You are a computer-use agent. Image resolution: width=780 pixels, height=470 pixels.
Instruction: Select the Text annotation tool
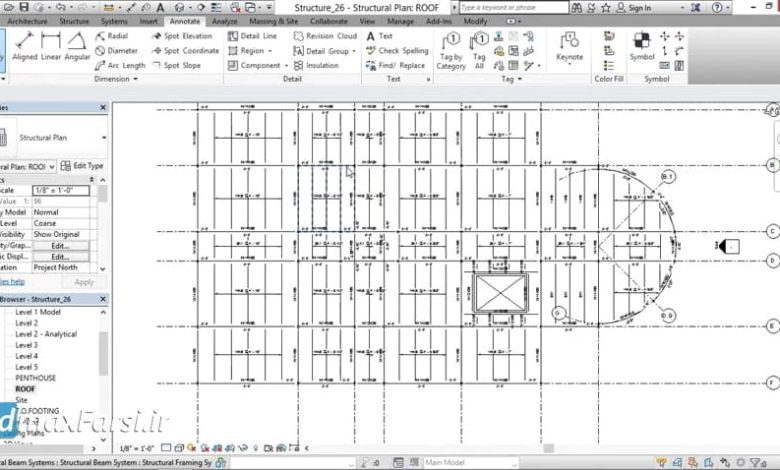[380, 36]
